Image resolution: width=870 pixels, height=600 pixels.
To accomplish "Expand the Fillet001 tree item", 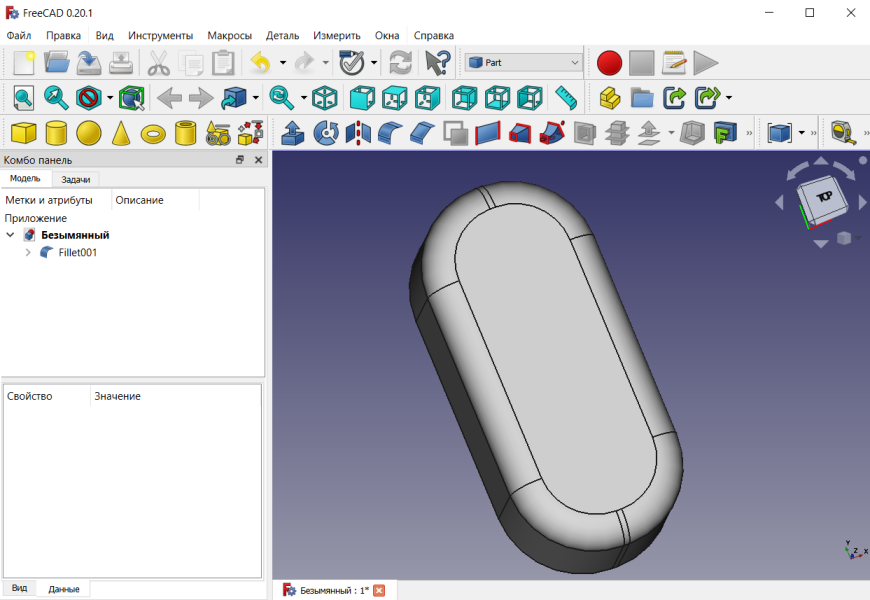I will [28, 253].
